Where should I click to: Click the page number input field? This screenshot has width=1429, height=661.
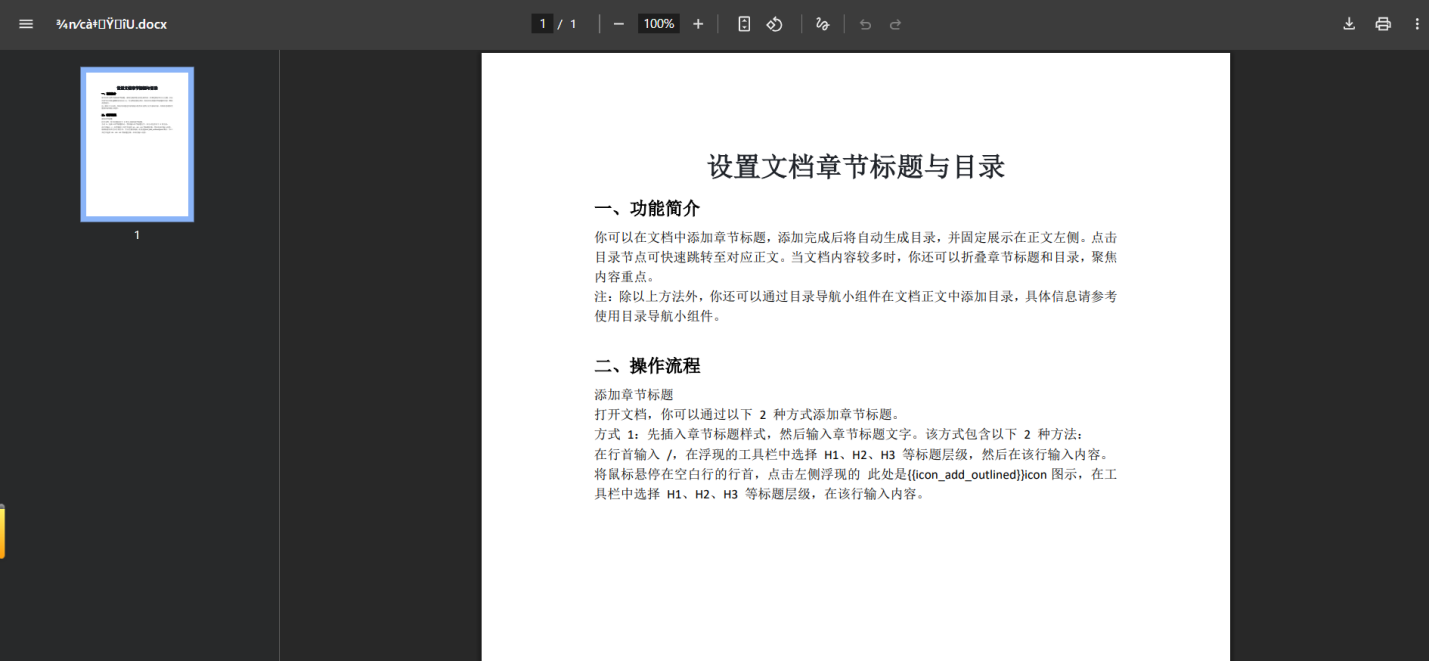pos(541,23)
